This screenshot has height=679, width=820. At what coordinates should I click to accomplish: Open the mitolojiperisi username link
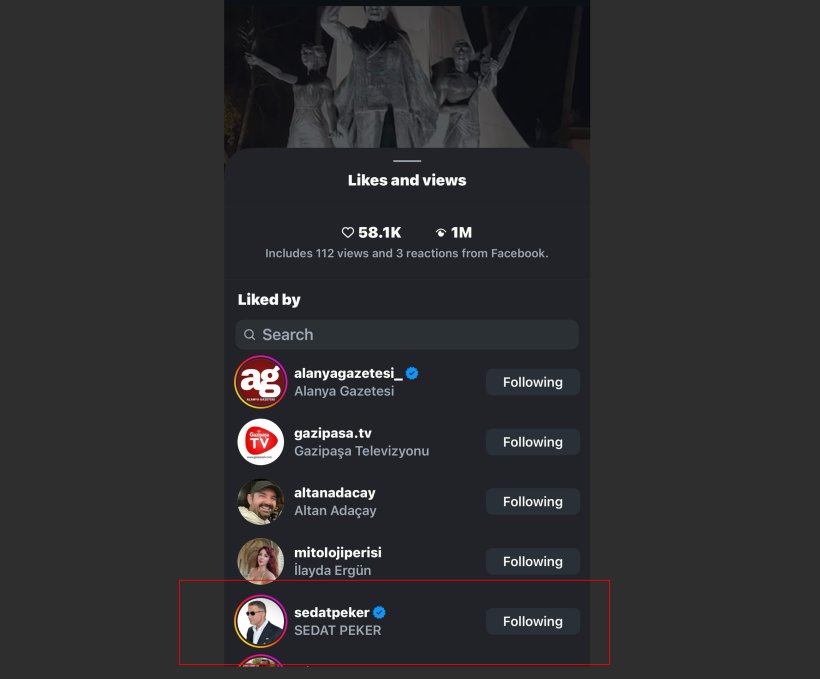[338, 552]
